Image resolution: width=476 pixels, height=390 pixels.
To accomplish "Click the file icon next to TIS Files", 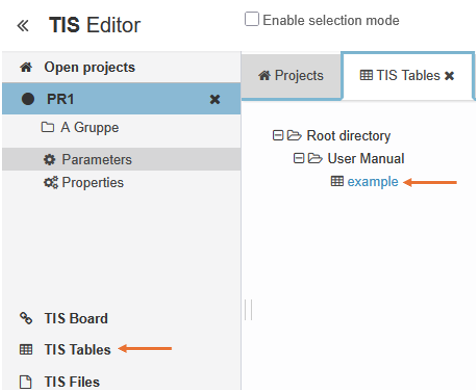I will coord(26,382).
